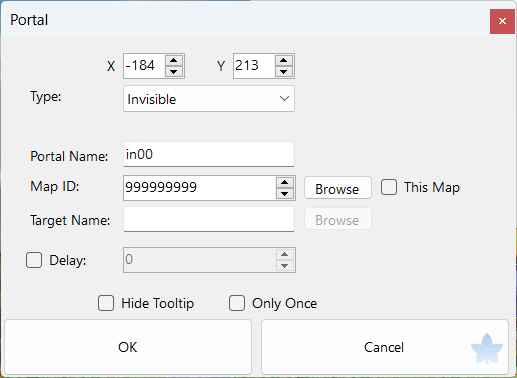Tick the Delay checkbox
The height and width of the screenshot is (378, 517).
pos(34,260)
